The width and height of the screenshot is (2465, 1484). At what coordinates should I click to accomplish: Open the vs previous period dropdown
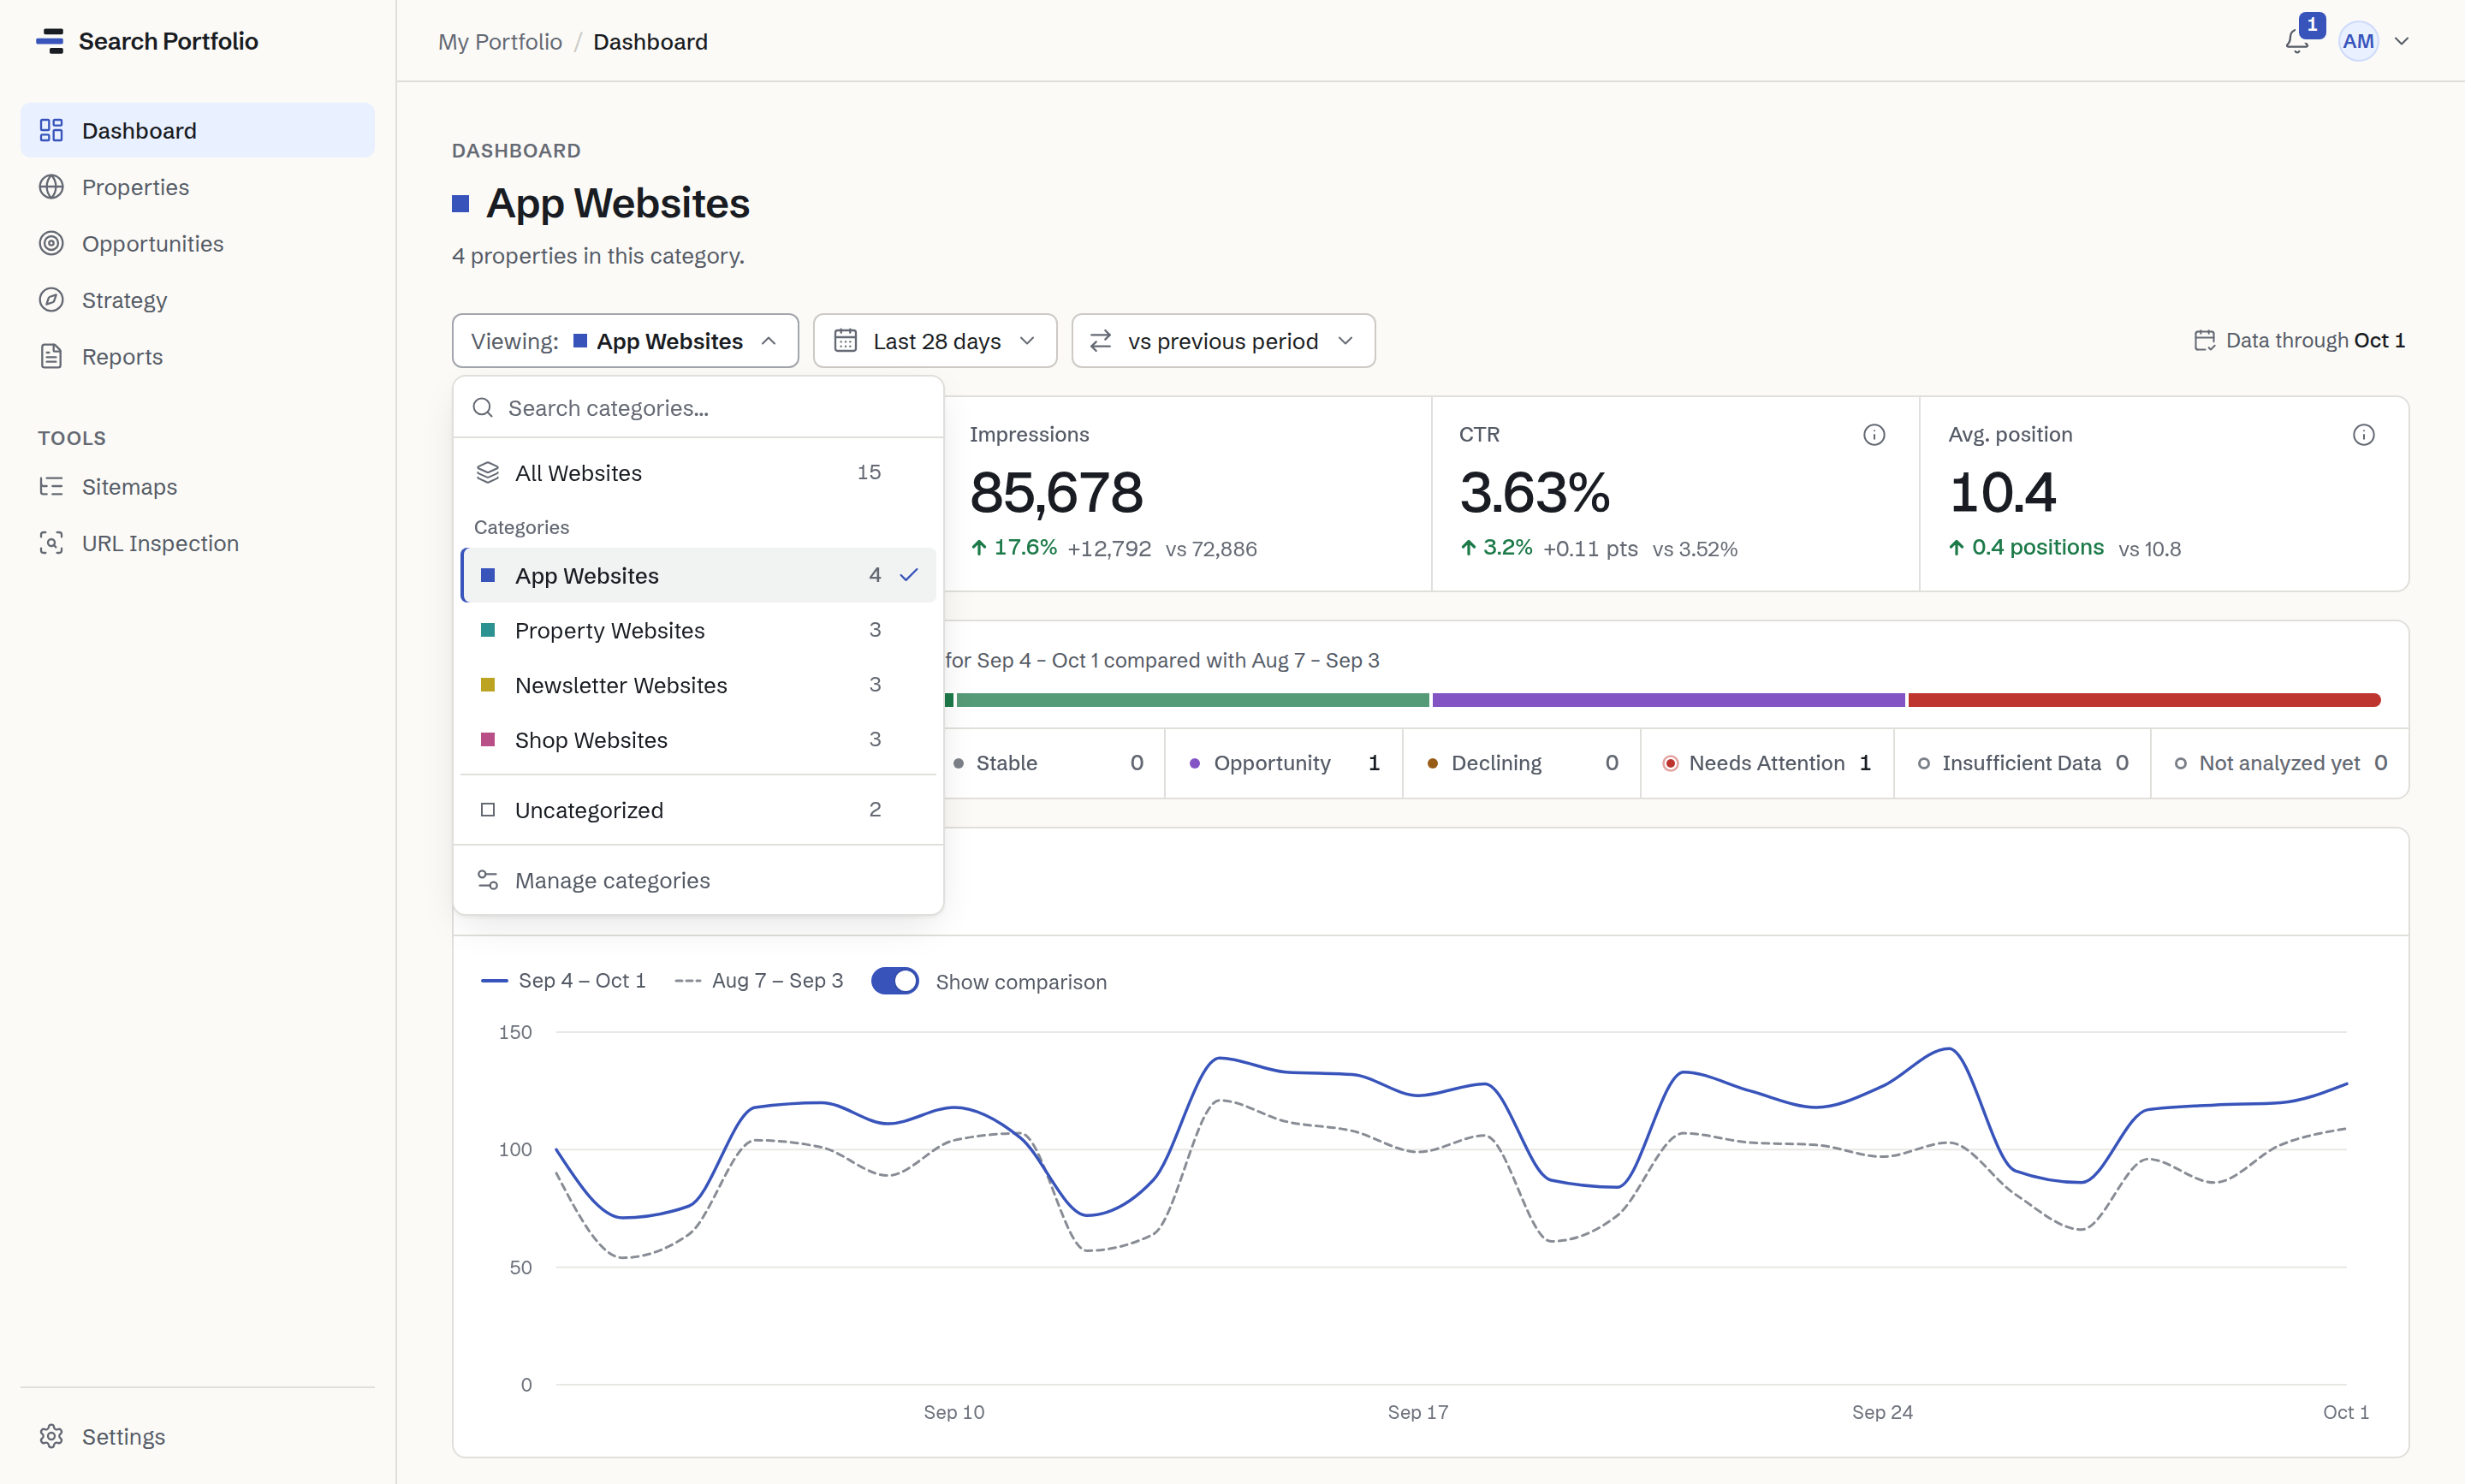click(1223, 341)
